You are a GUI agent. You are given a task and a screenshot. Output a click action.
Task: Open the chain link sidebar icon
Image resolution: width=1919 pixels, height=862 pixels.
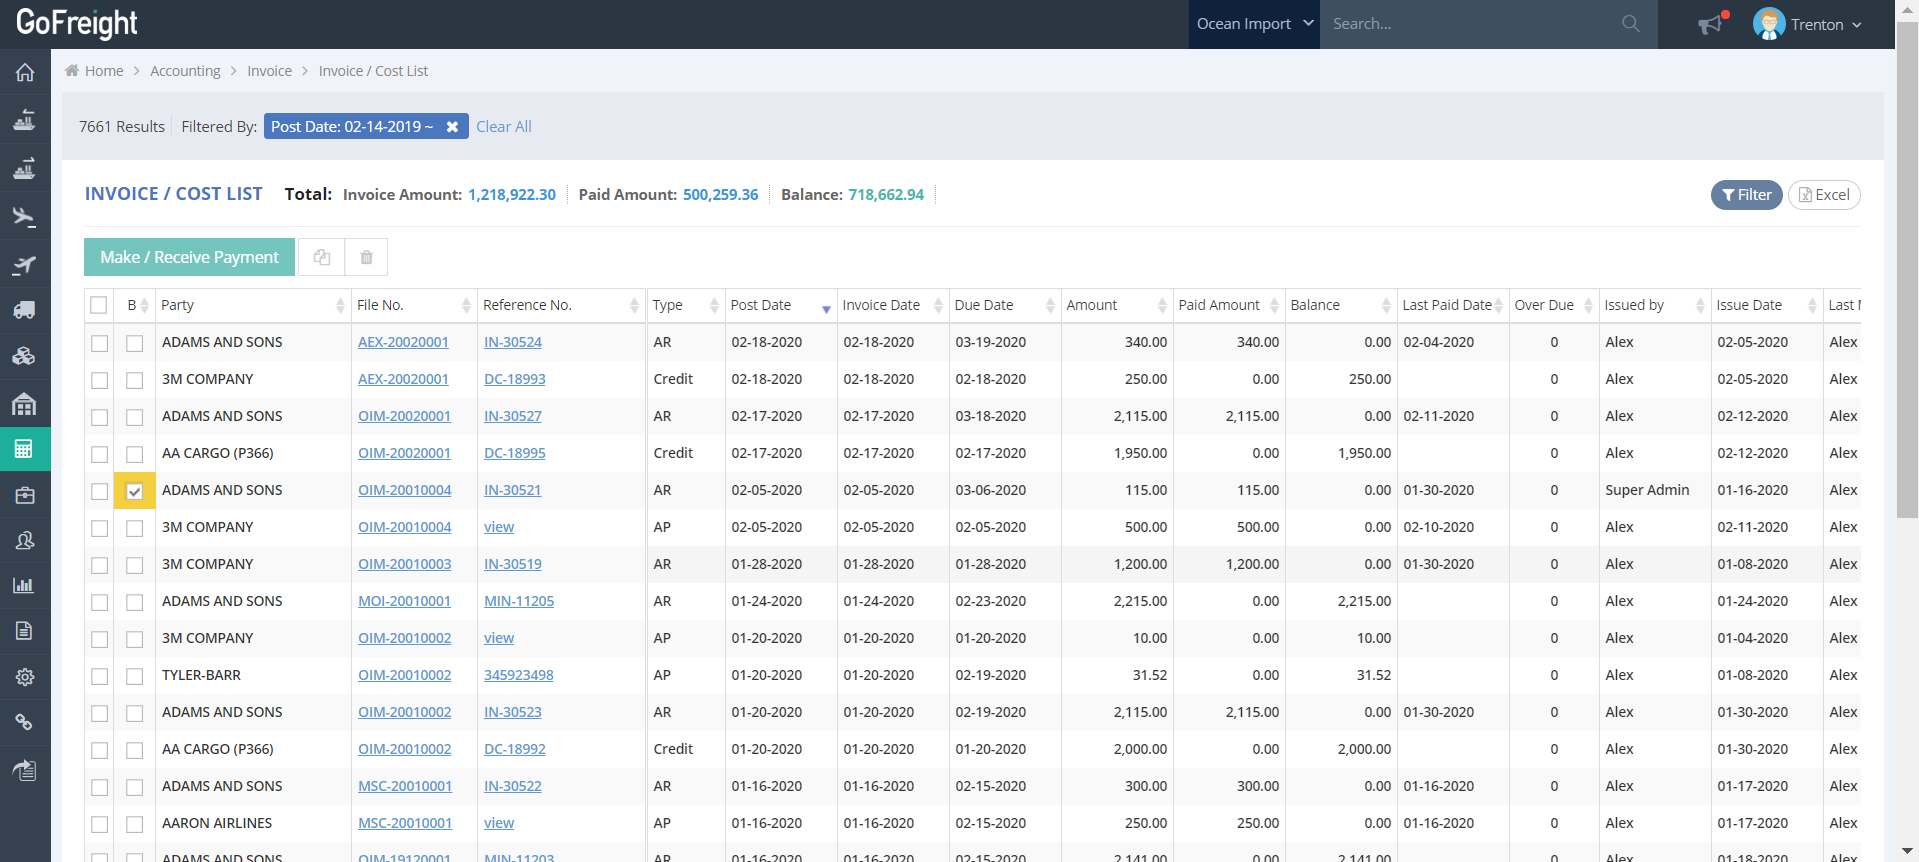pyautogui.click(x=25, y=722)
